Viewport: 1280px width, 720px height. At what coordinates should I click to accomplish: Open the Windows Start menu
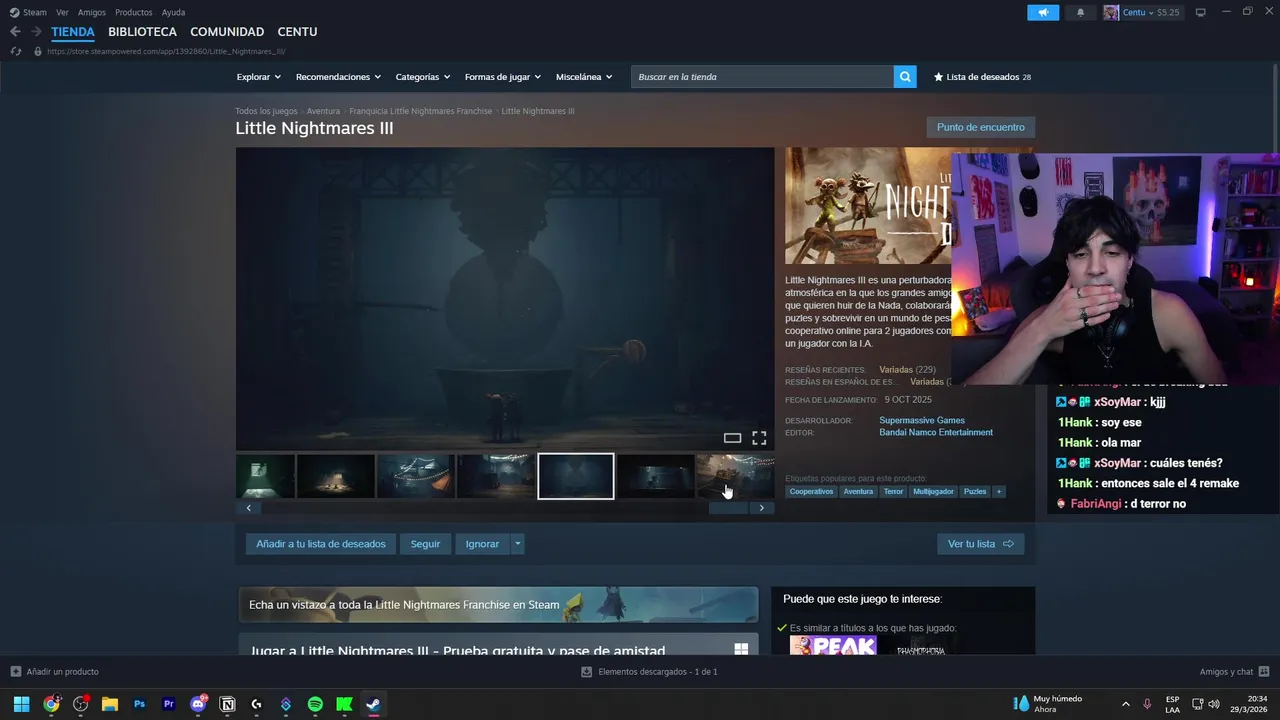21,704
